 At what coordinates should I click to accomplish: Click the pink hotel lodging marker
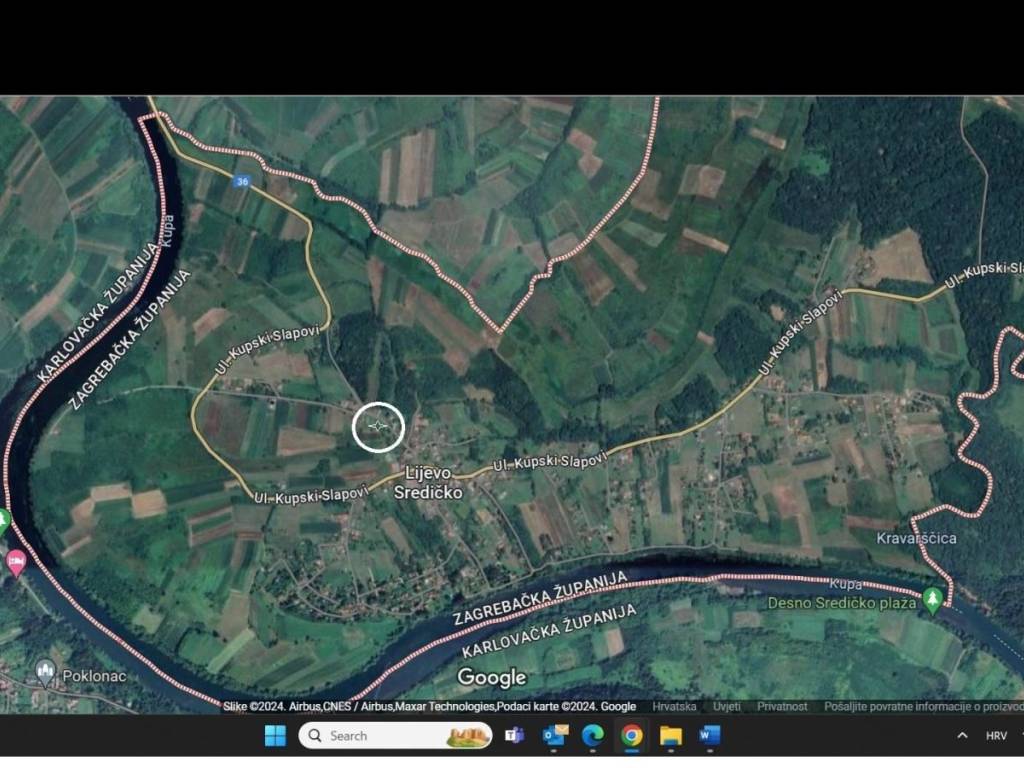[x=16, y=561]
